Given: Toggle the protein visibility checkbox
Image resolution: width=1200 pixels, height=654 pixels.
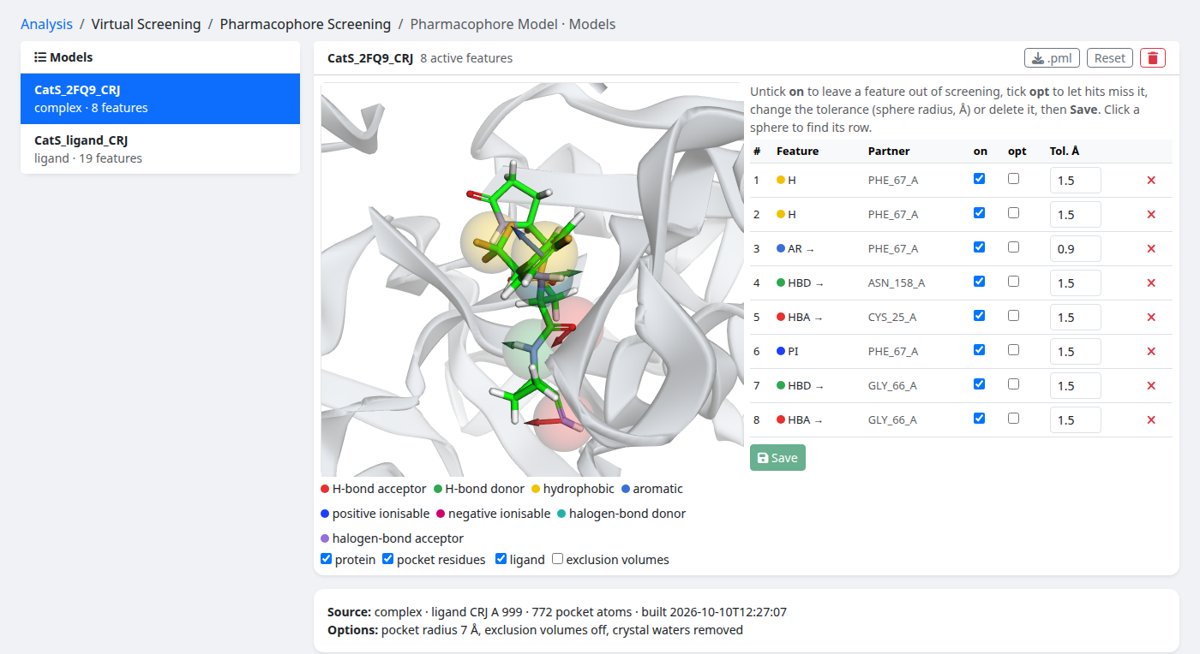Looking at the screenshot, I should [x=326, y=559].
